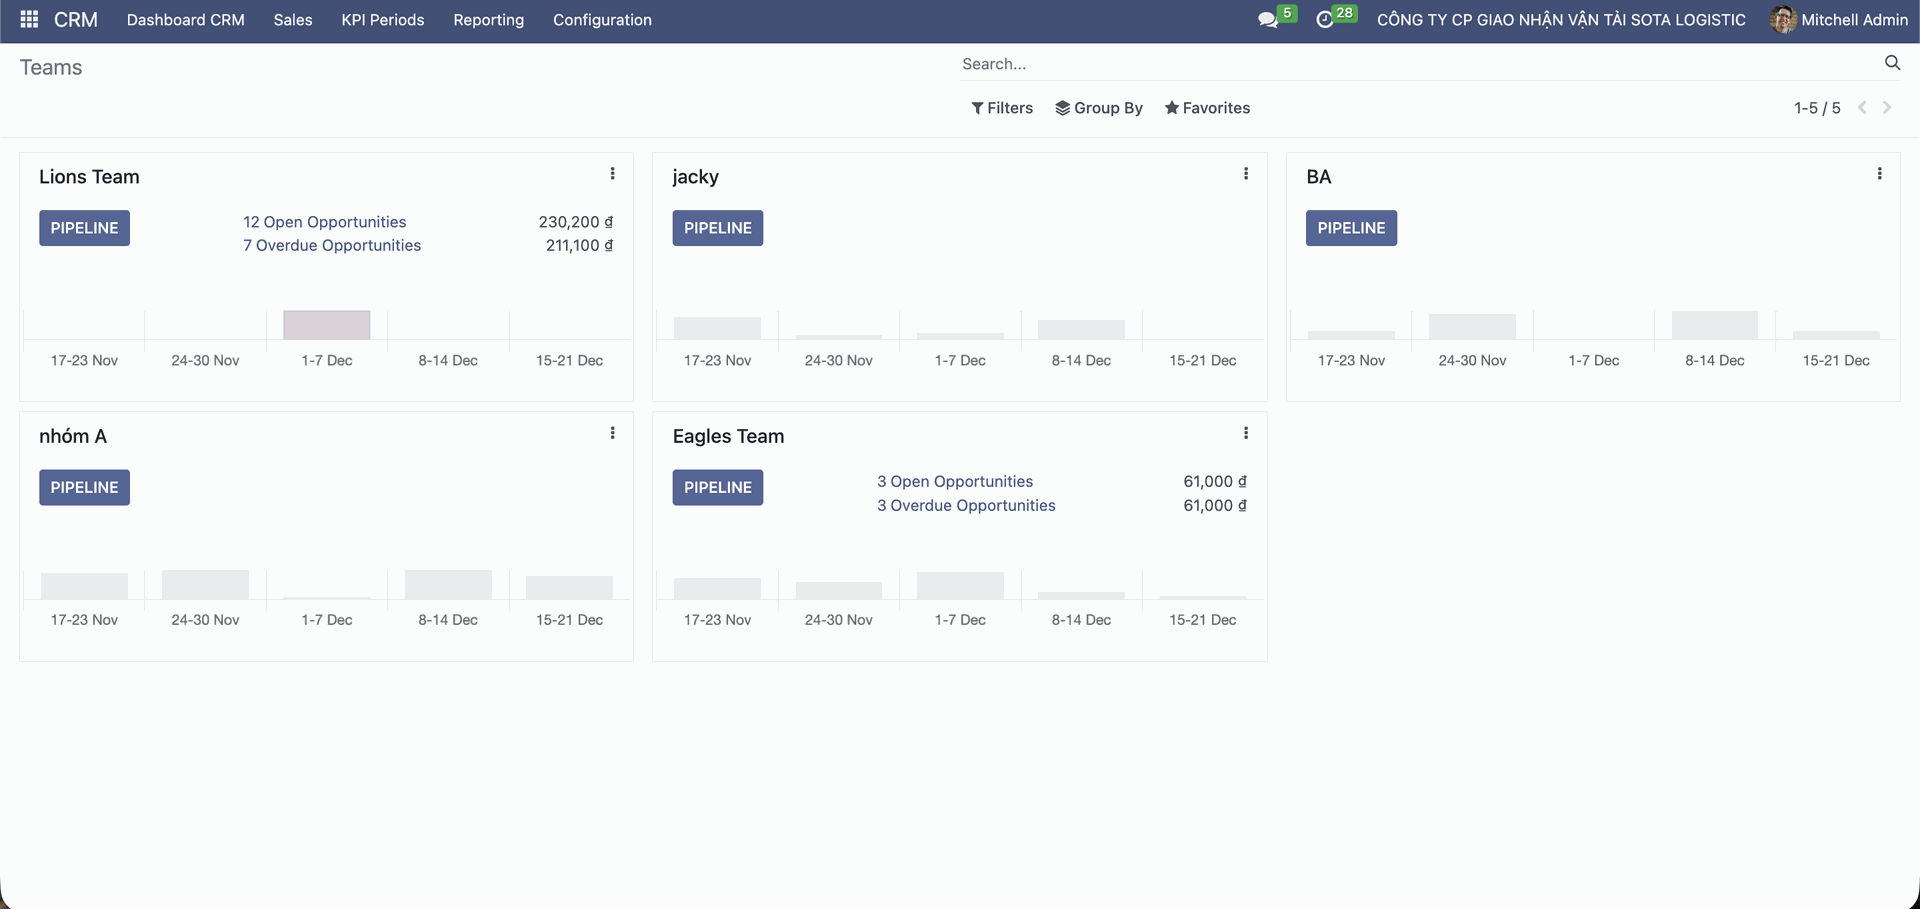Expand the Favorites dropdown
This screenshot has height=909, width=1920.
click(x=1207, y=108)
